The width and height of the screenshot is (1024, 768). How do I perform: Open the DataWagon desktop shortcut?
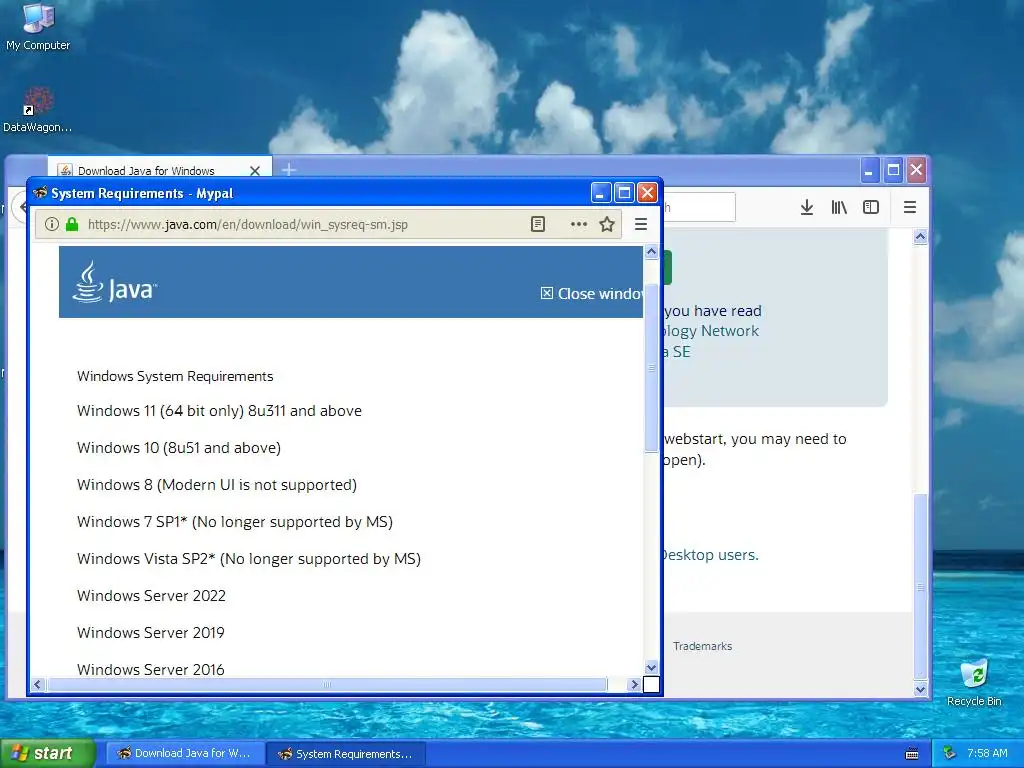[38, 110]
